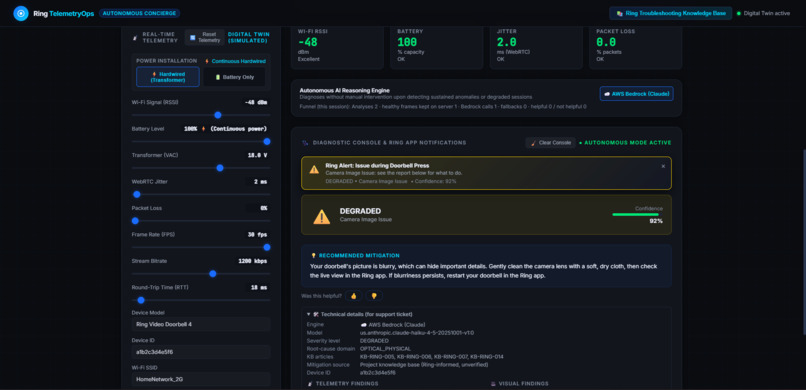806x390 pixels.
Task: Click the RECOMMENDED MITIGATION heading
Action: pos(359,255)
